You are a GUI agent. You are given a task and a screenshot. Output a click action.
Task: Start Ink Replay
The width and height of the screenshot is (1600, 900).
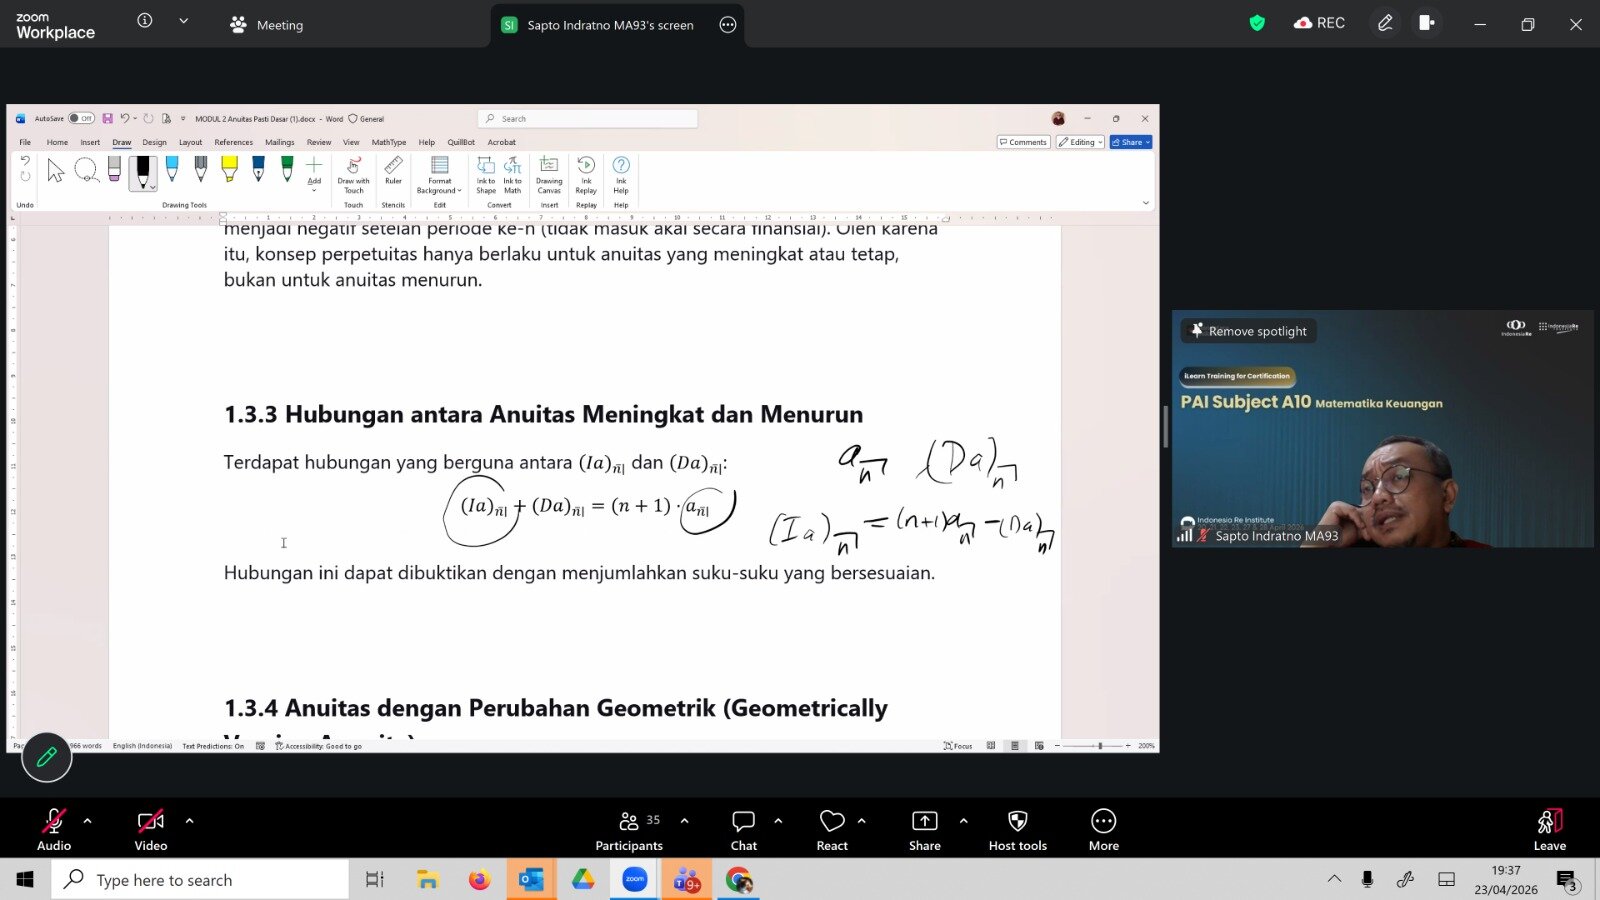pos(586,175)
